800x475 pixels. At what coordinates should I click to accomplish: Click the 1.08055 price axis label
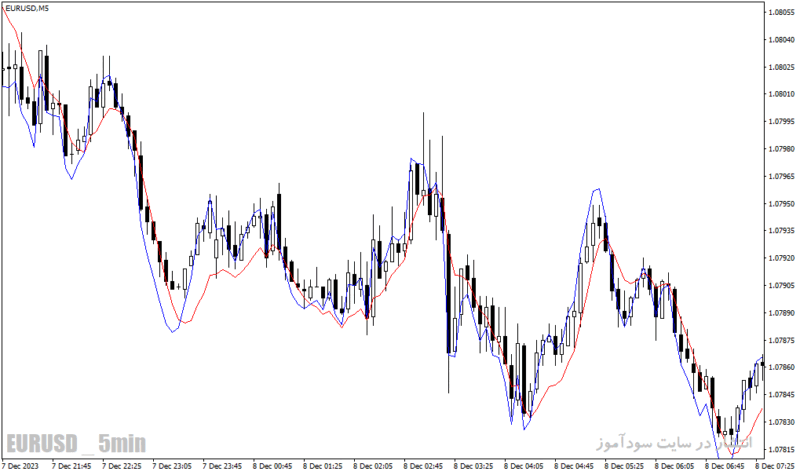click(x=782, y=12)
